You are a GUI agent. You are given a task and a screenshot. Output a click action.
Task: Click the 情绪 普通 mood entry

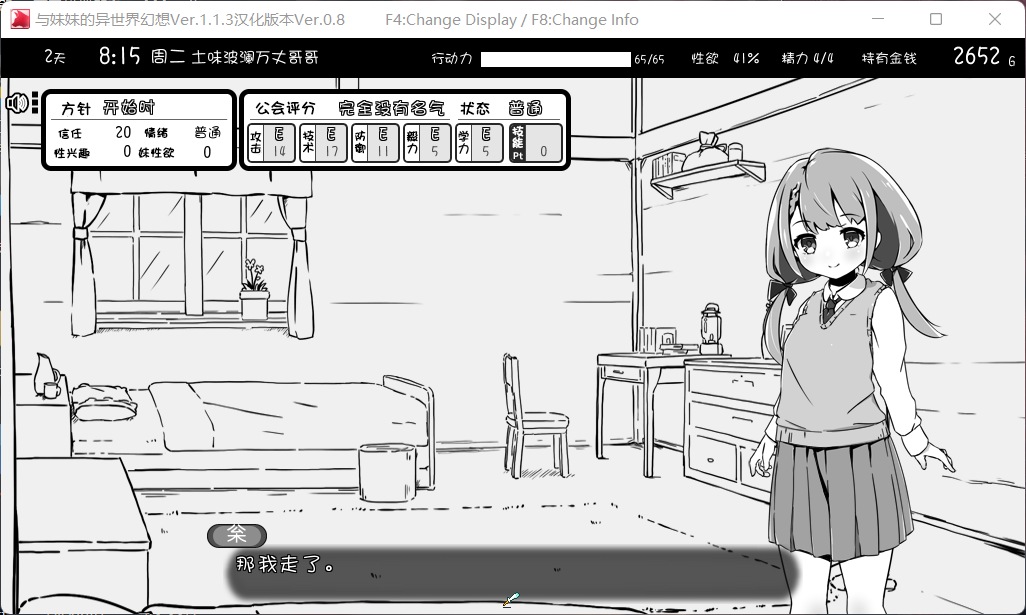point(183,133)
